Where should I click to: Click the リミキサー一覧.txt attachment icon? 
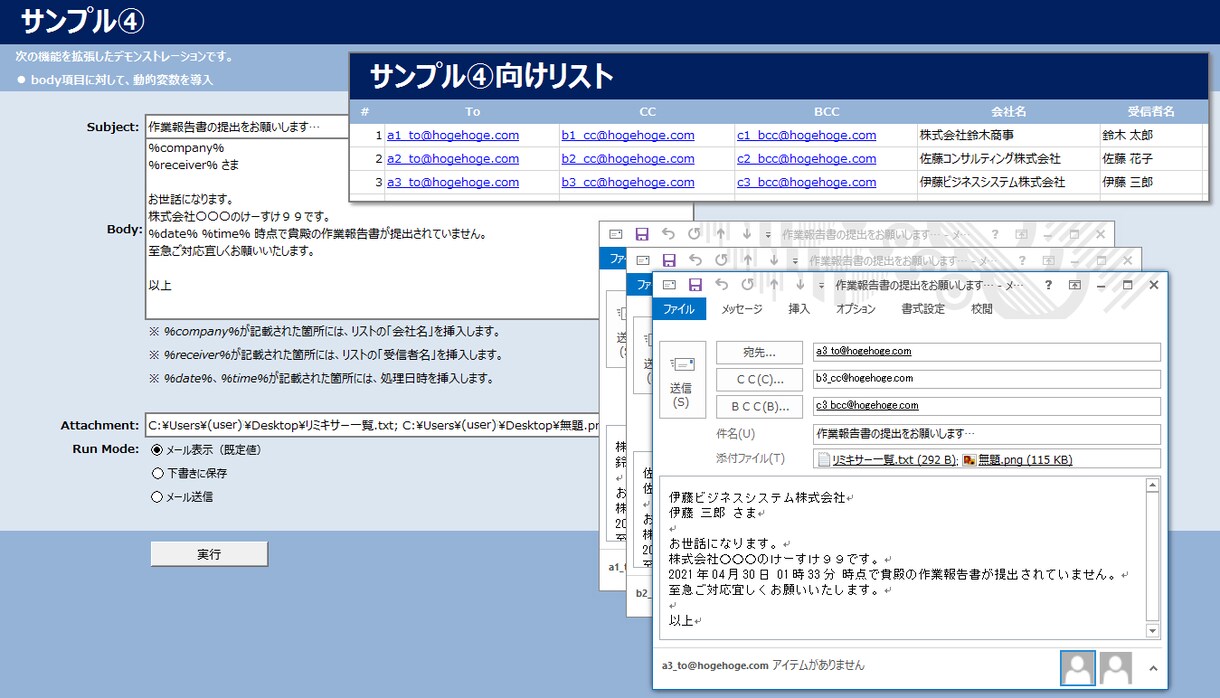(x=824, y=460)
